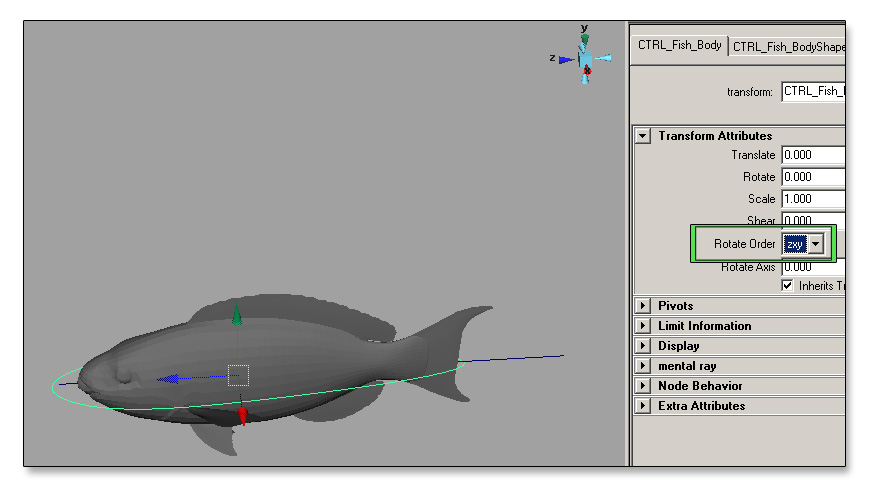The height and width of the screenshot is (492, 869).
Task: Expand the Pivots section
Action: click(643, 306)
